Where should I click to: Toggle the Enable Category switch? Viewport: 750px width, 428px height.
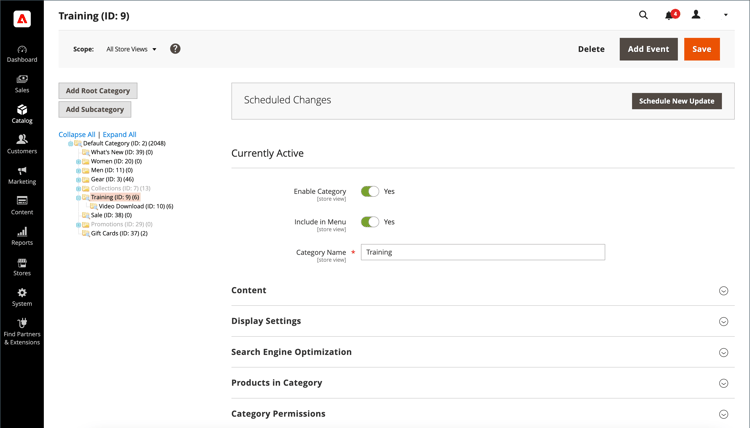point(370,191)
